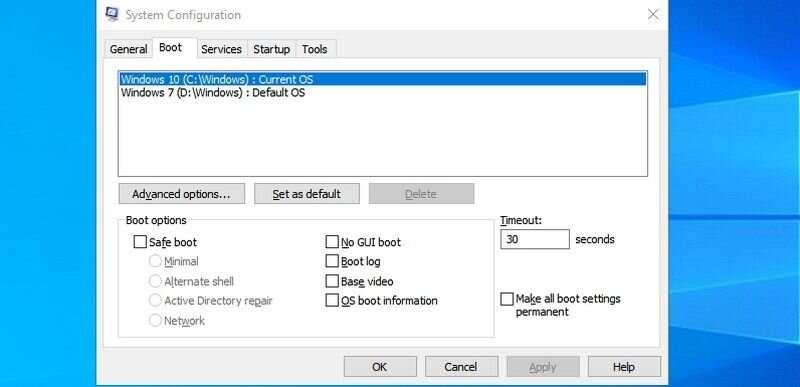Enable the Safe boot checkbox
Image resolution: width=800 pixels, height=387 pixels.
click(x=140, y=242)
